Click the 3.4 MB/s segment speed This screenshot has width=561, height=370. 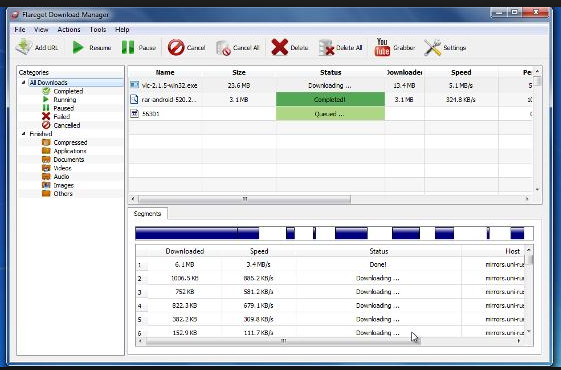point(259,264)
